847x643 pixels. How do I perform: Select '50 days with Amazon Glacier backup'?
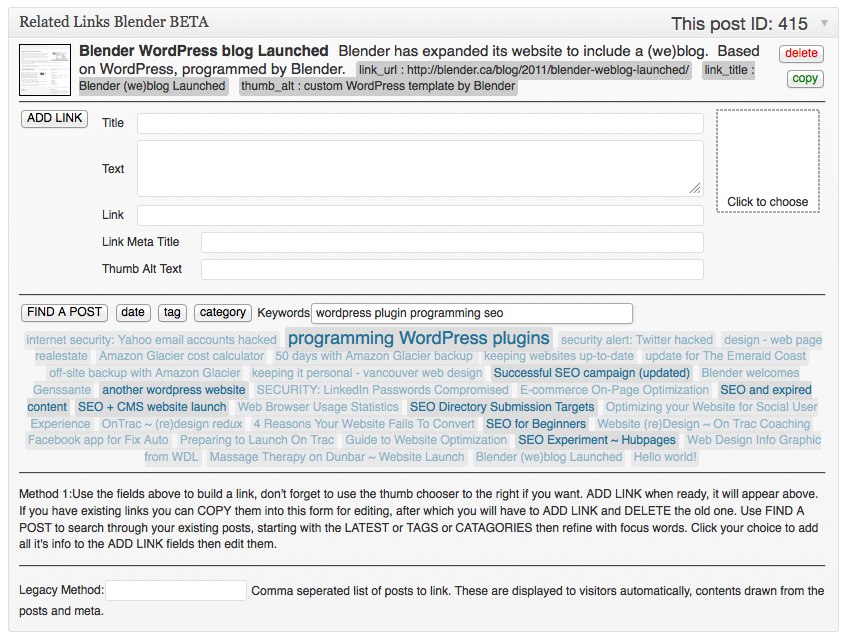[x=374, y=356]
